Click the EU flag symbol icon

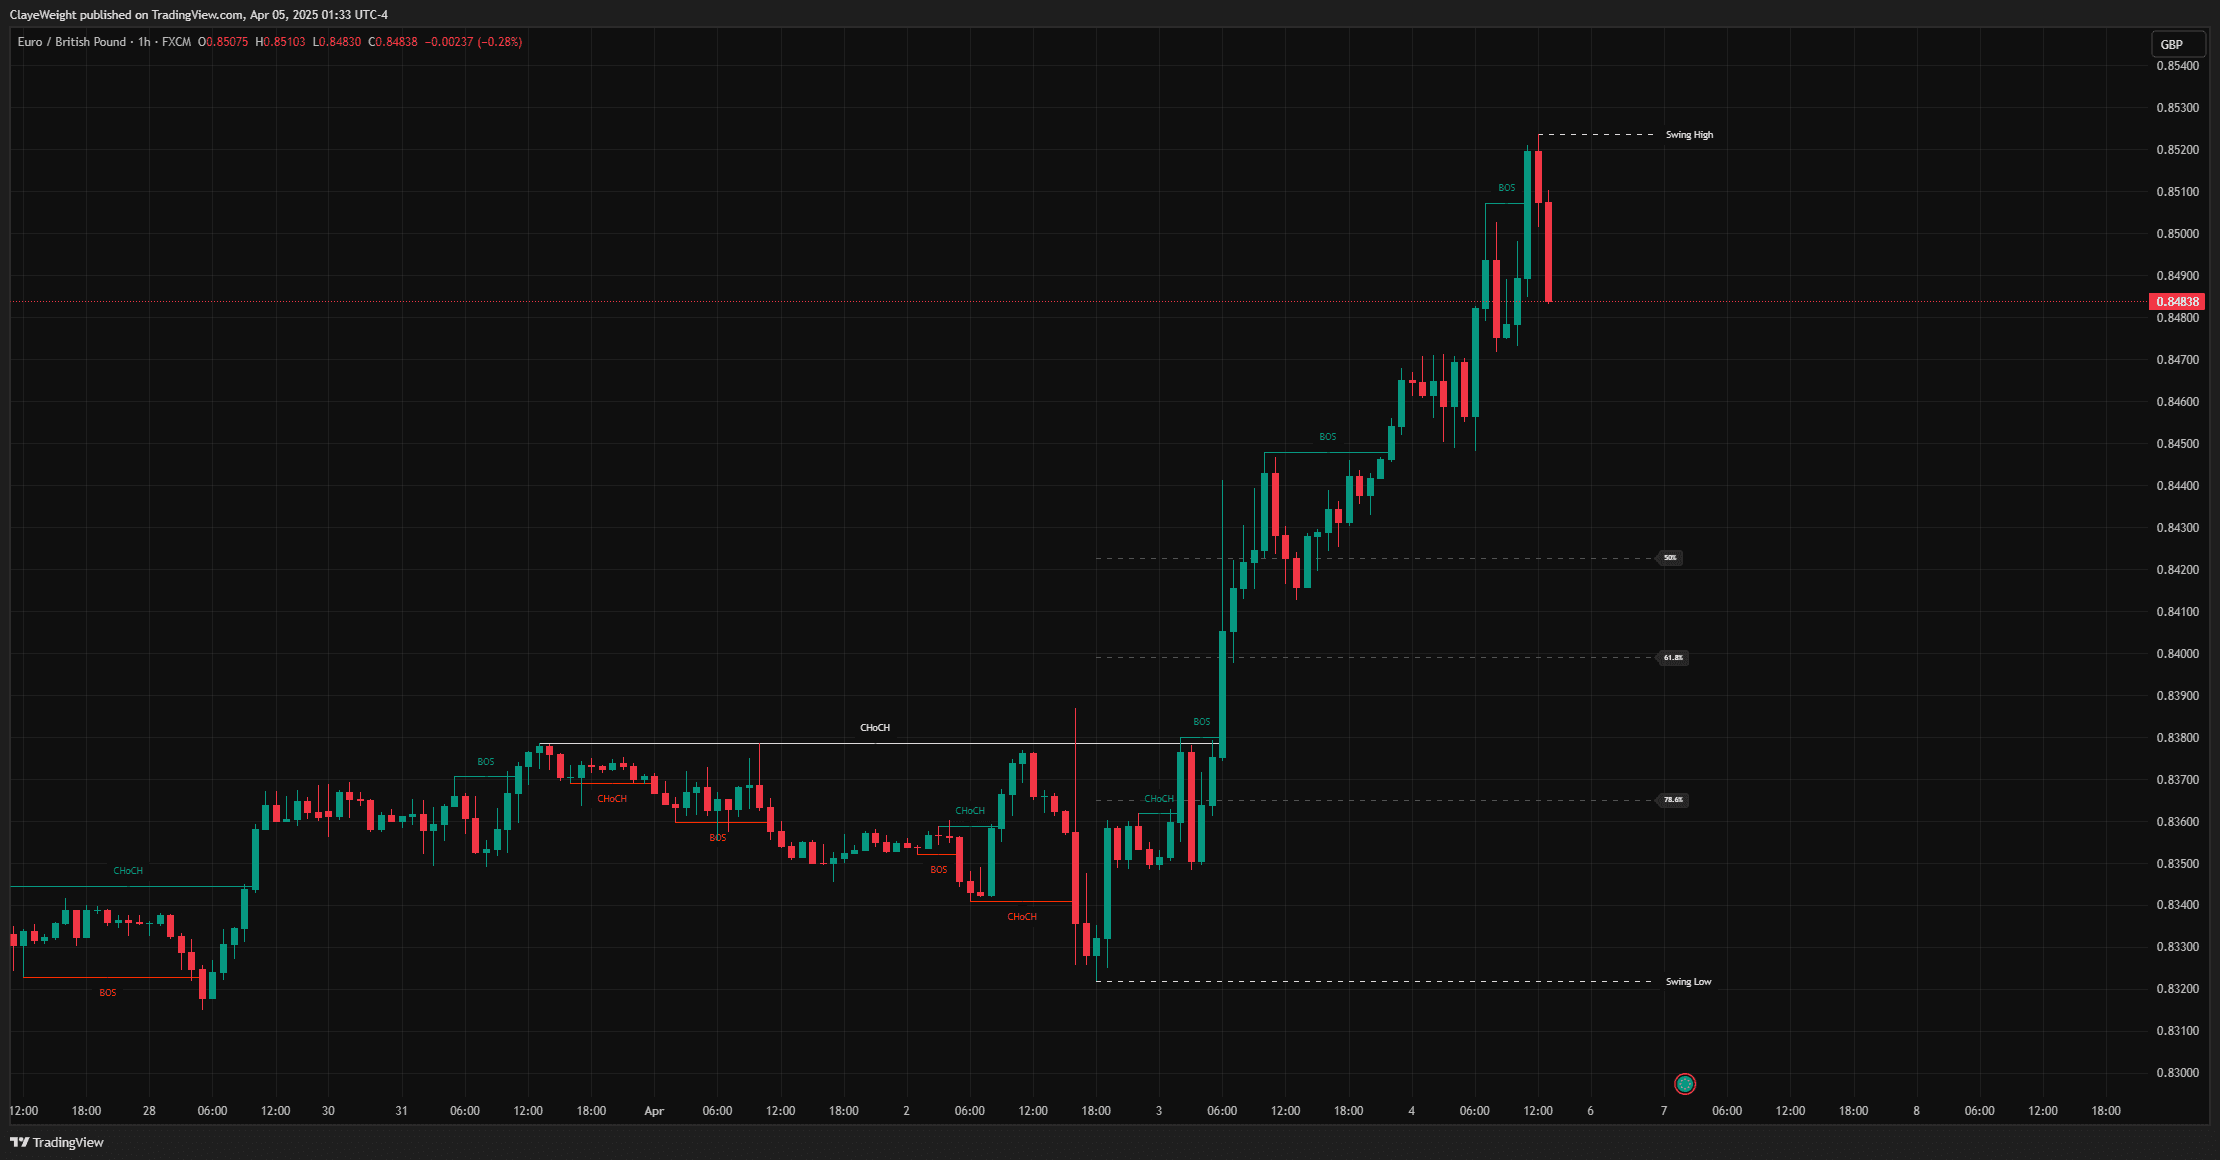[1685, 1083]
